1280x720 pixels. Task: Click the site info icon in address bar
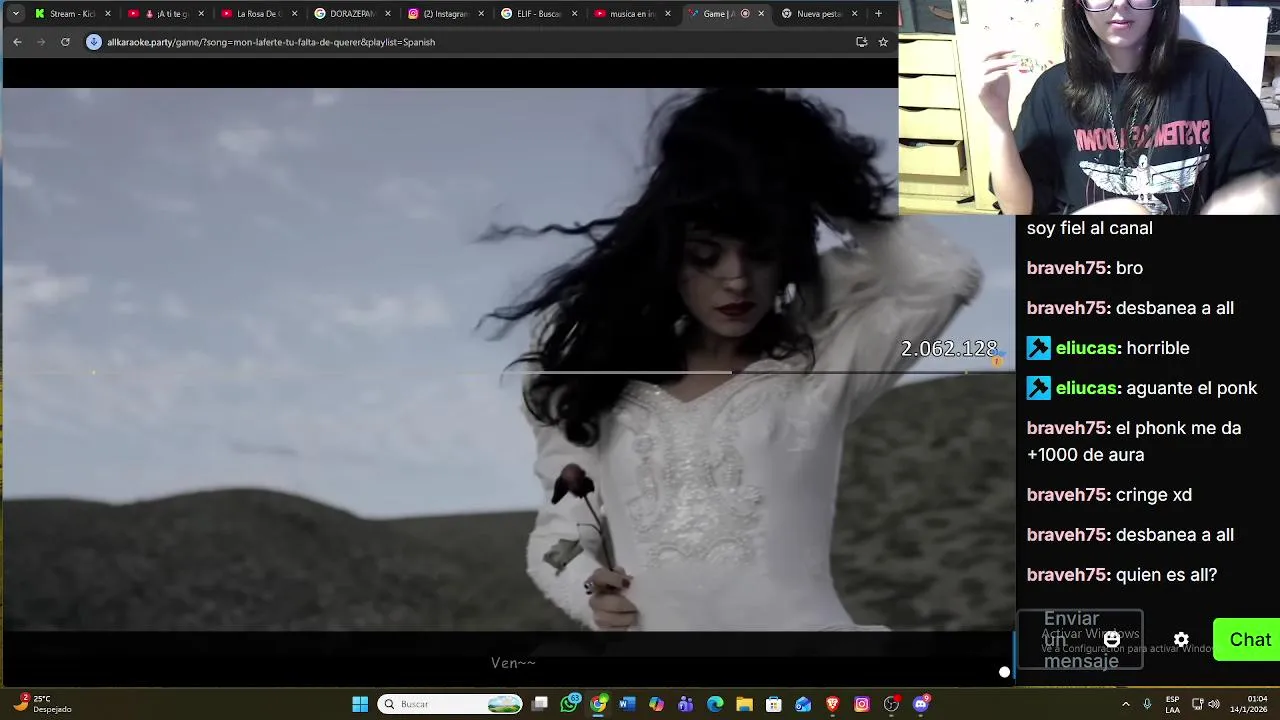point(94,42)
